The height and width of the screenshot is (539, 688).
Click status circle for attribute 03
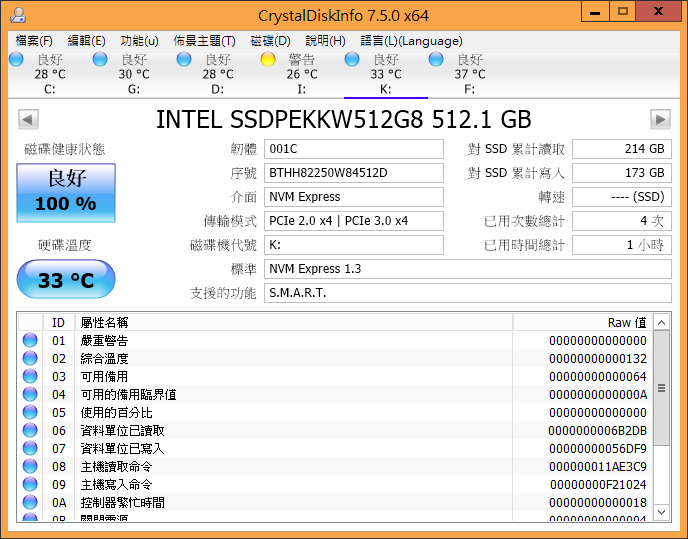[30, 376]
